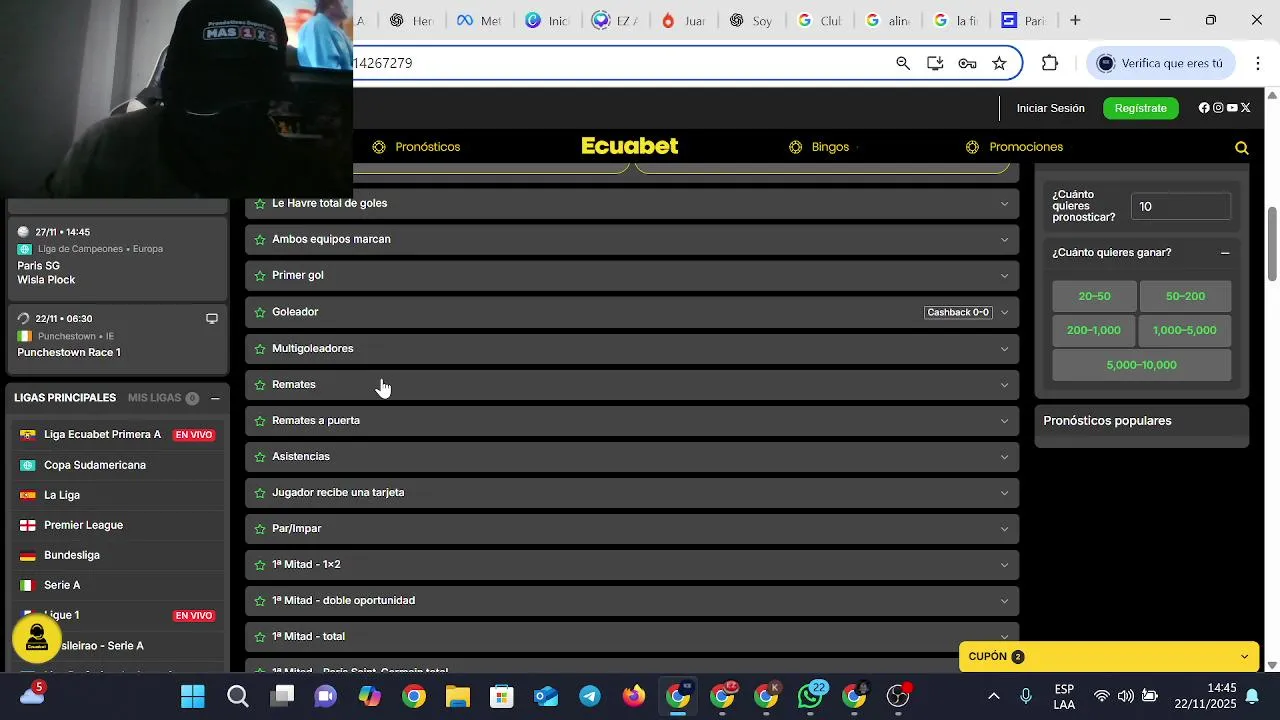
Task: Collapse the Ligas Principales list
Action: (215, 398)
